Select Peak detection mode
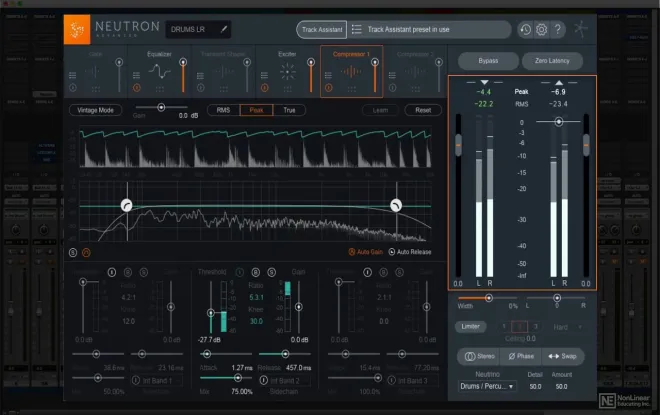This screenshot has width=660, height=415. [256, 110]
